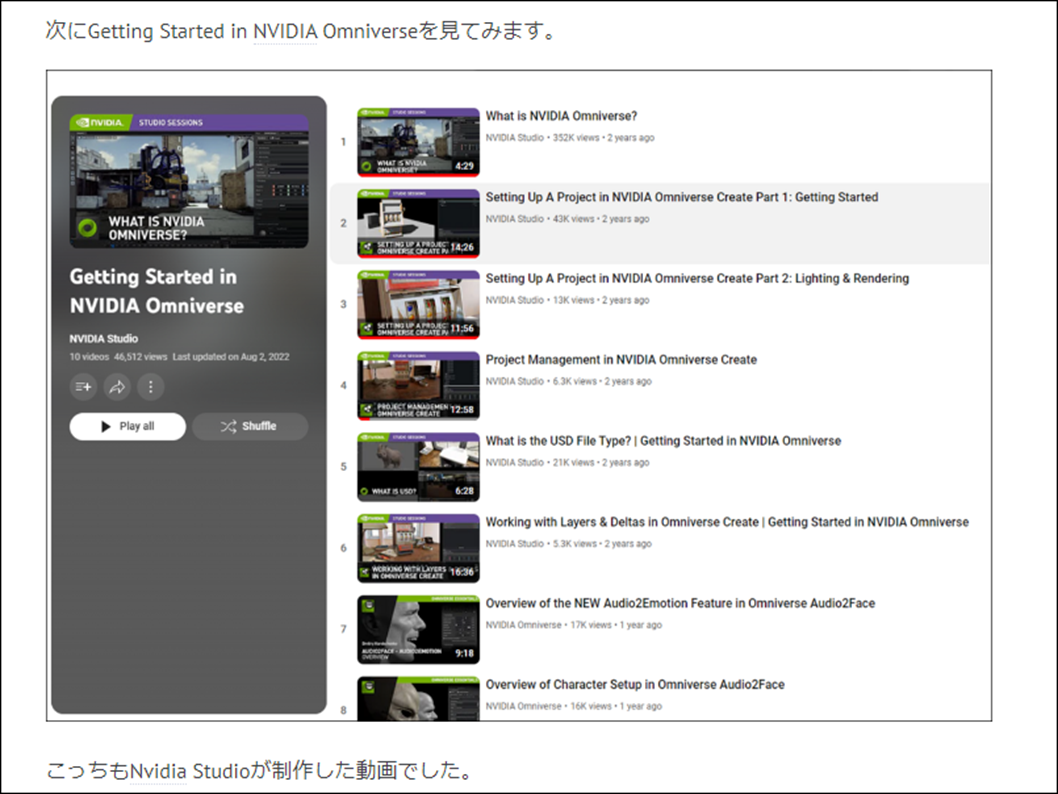The image size is (1058, 794).
Task: Open the video titled What is NVIDIA Omniverse?
Action: pyautogui.click(x=561, y=116)
